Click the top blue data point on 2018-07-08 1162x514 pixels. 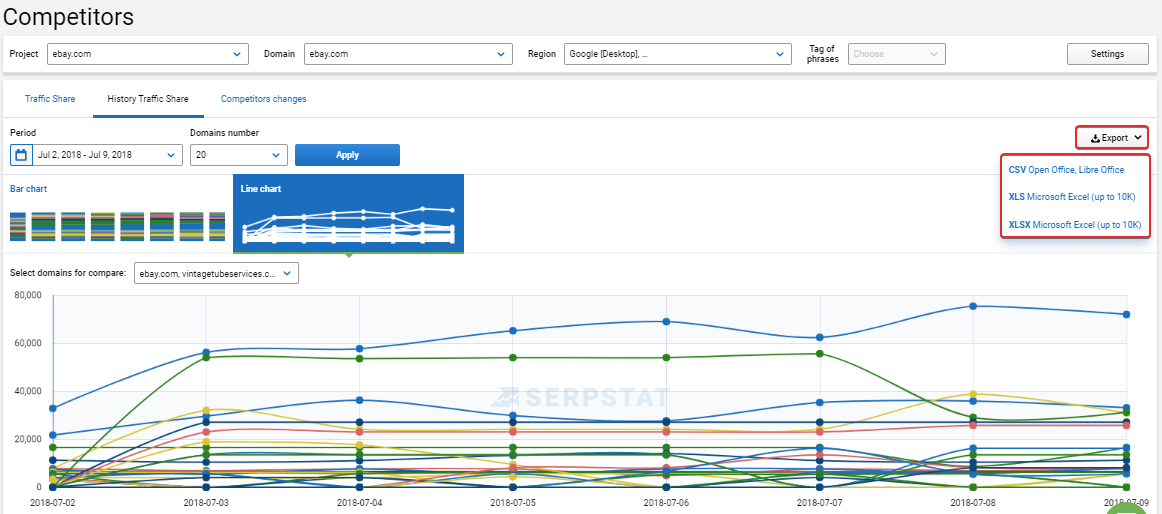(973, 306)
